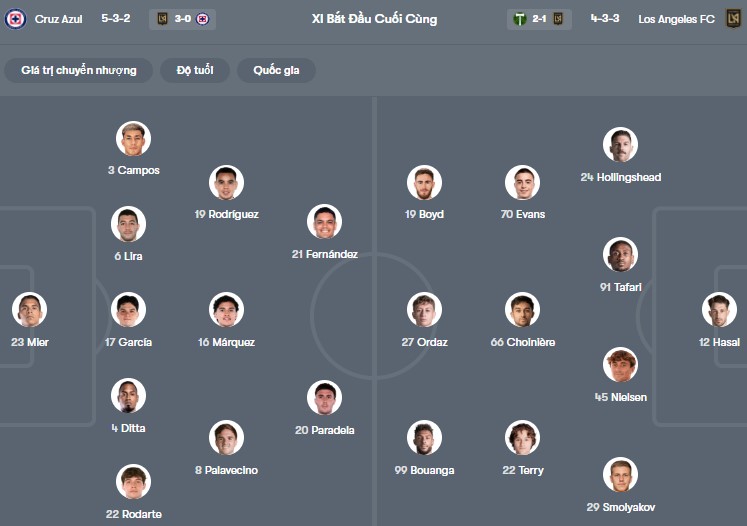
Task: Toggle the Giá trị chuyển nhượng filter
Action: pos(79,70)
